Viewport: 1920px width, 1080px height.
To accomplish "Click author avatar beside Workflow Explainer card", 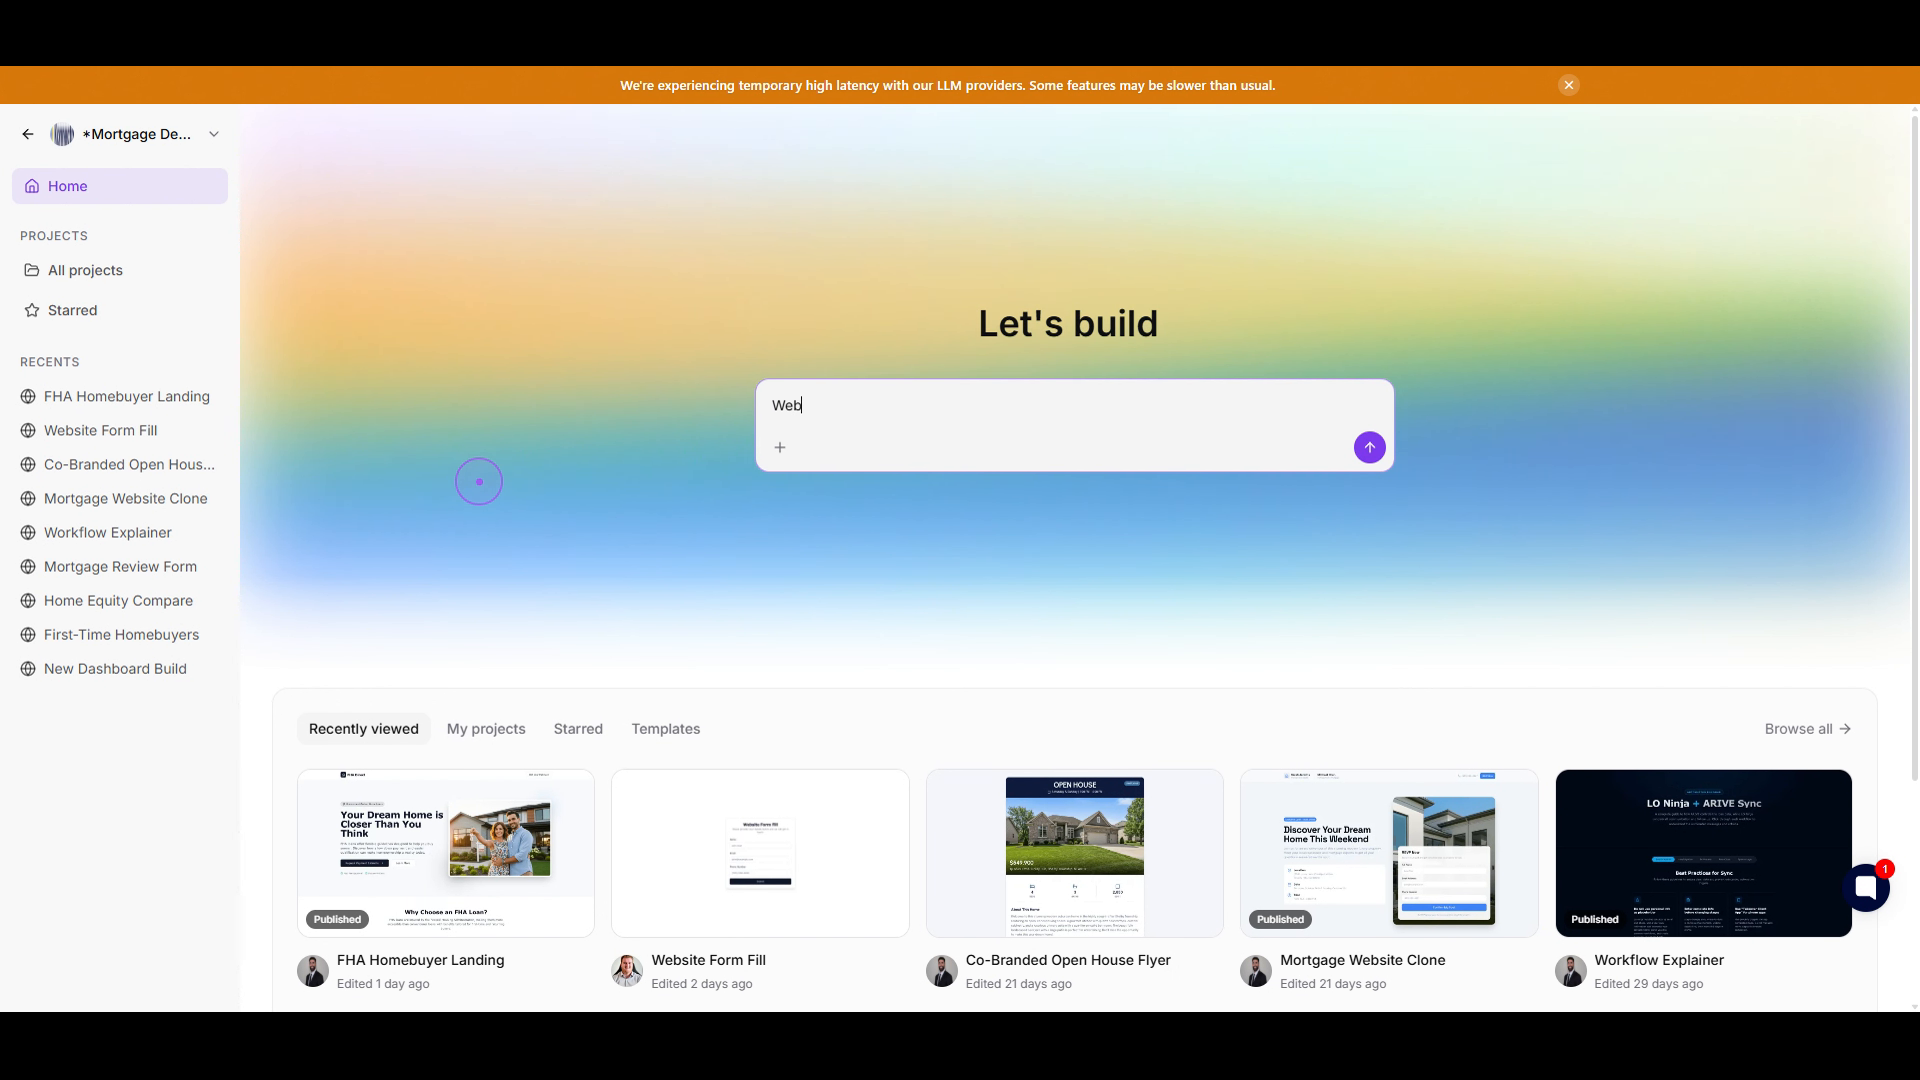I will (1570, 971).
